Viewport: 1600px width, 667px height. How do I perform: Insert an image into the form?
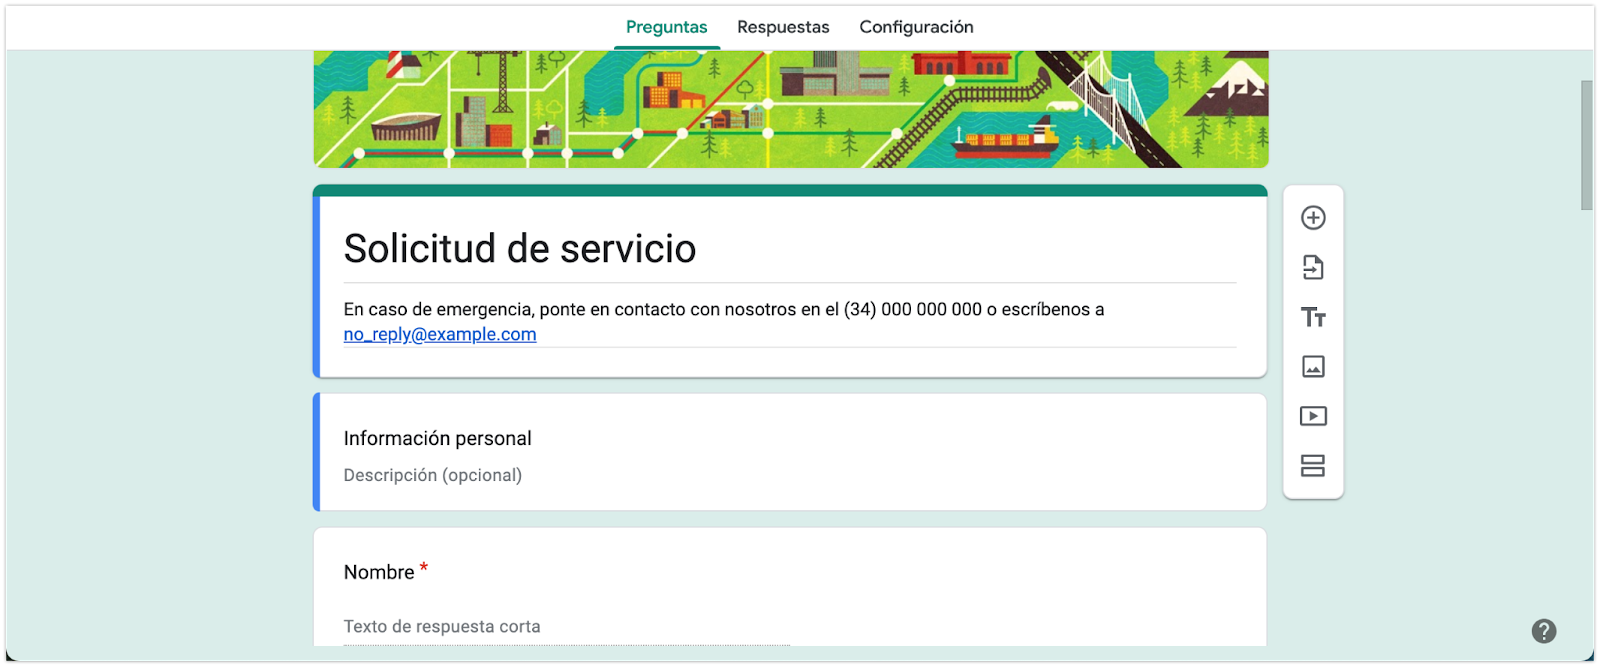click(x=1313, y=366)
